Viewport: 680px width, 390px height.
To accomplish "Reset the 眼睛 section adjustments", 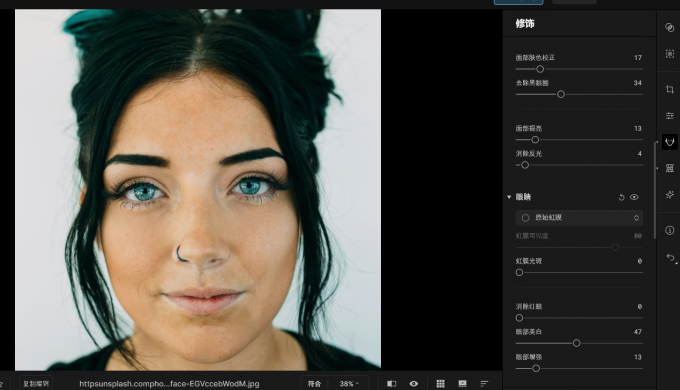I will (621, 197).
